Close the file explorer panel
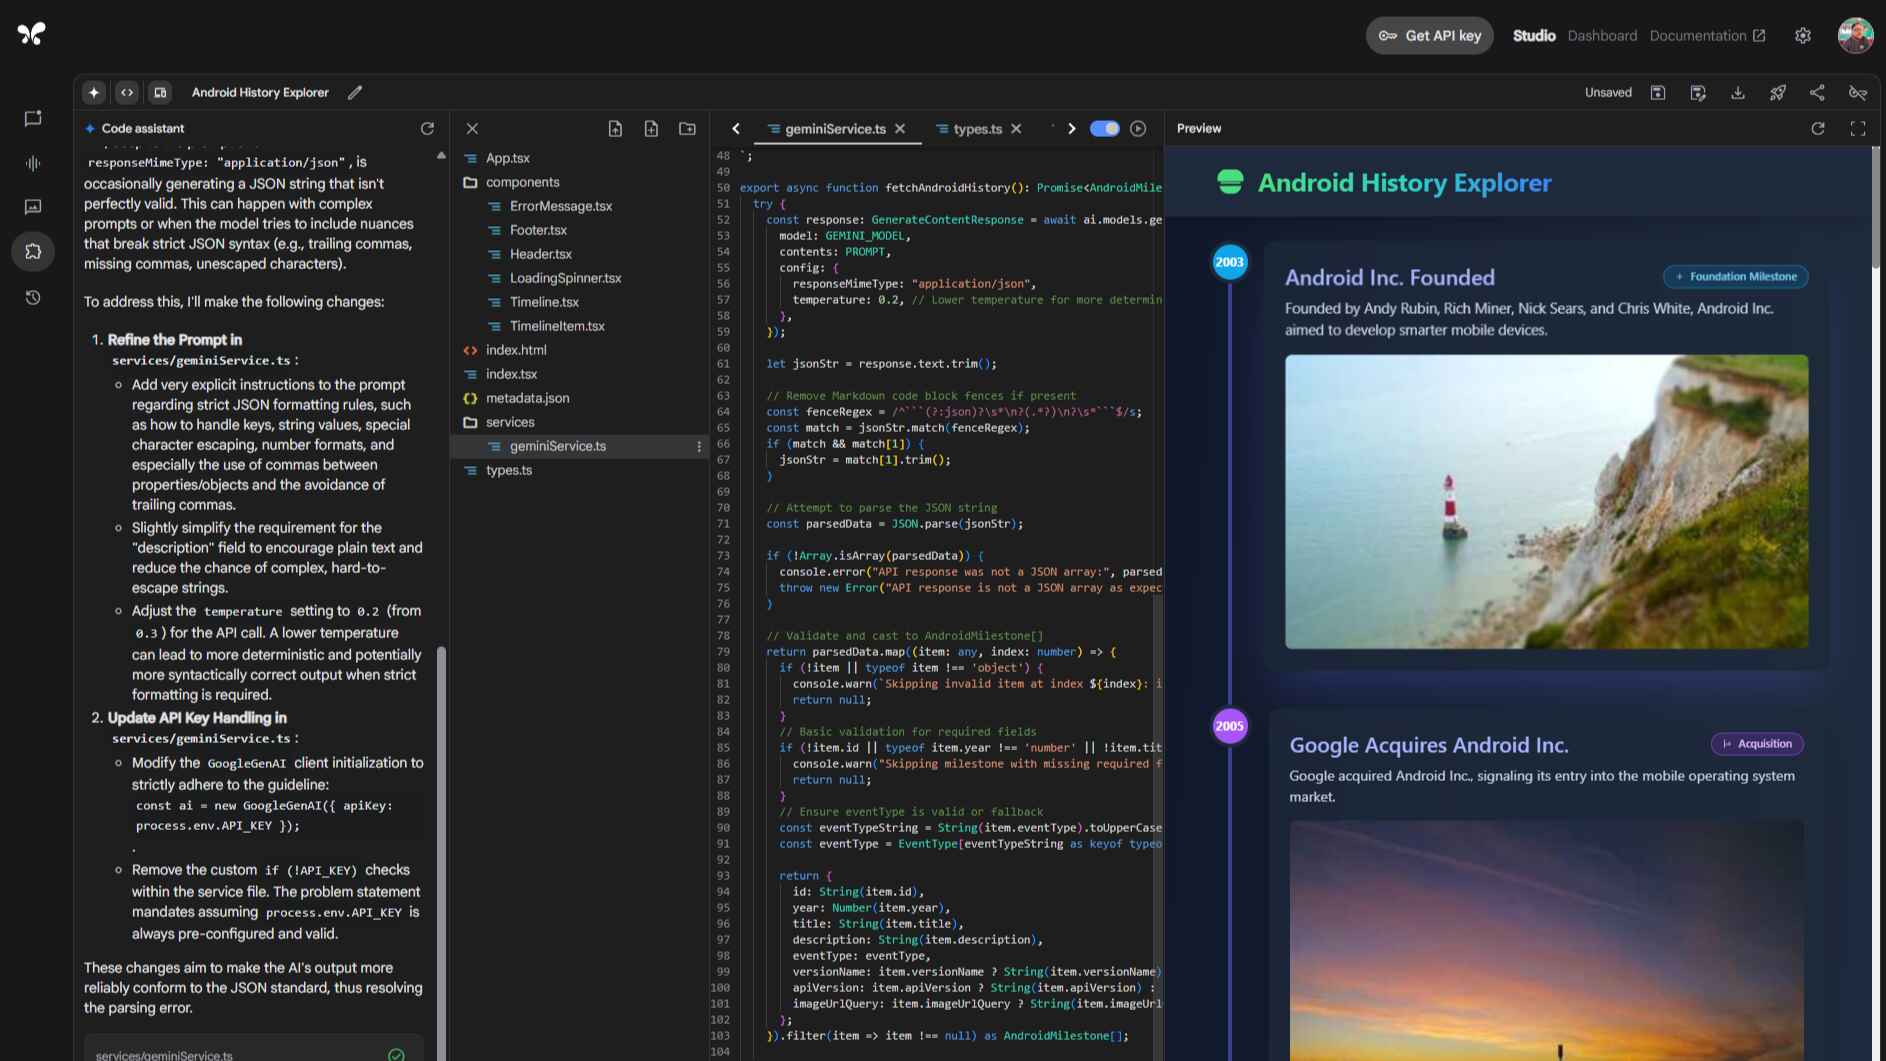 coord(472,128)
